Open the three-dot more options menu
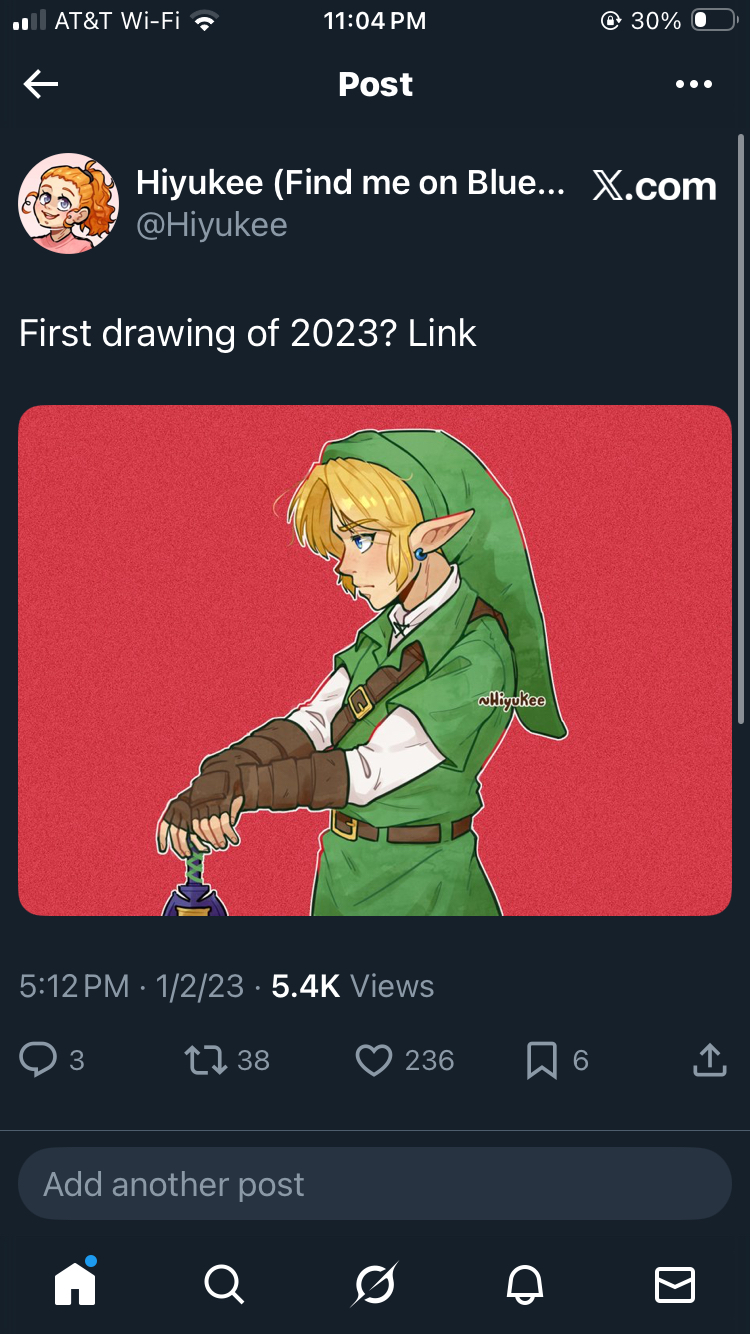This screenshot has height=1334, width=750. (693, 85)
